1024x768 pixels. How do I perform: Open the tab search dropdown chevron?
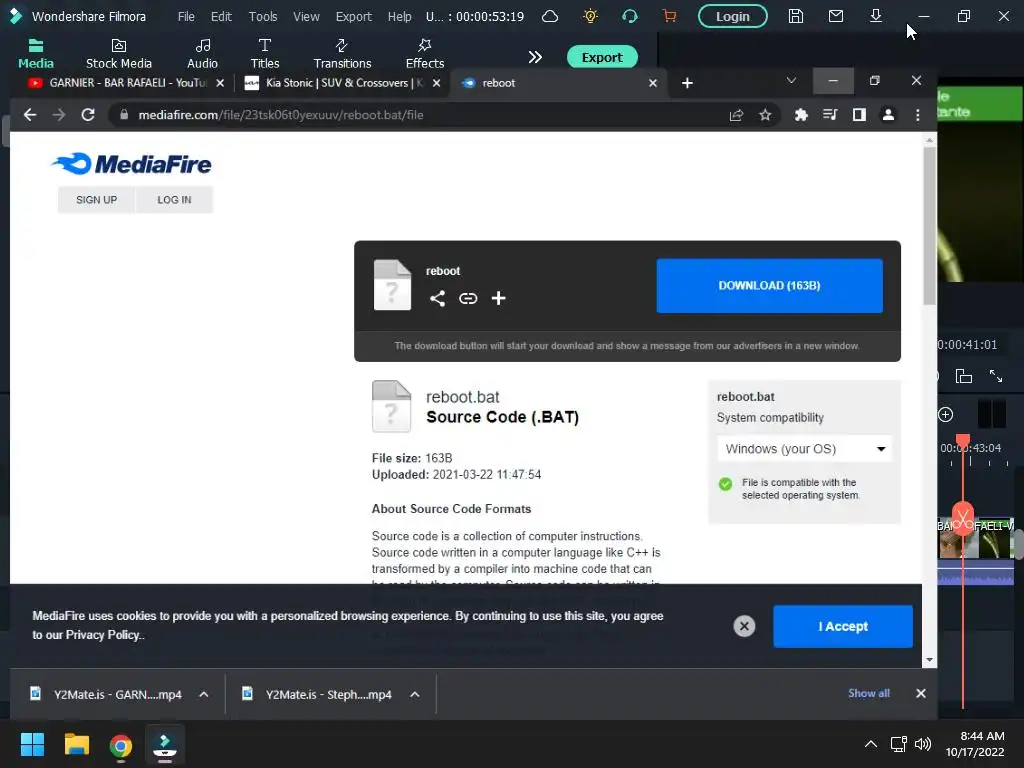[x=791, y=81]
